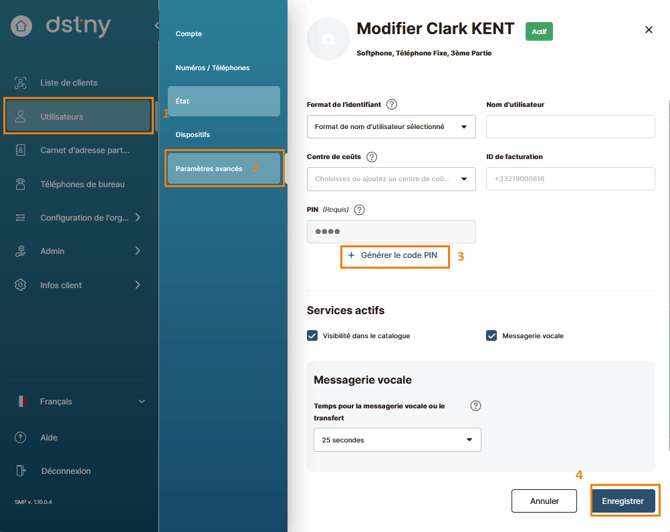Click the Déconnexion logout icon
Screen dimensions: 670x532
click(x=21, y=471)
